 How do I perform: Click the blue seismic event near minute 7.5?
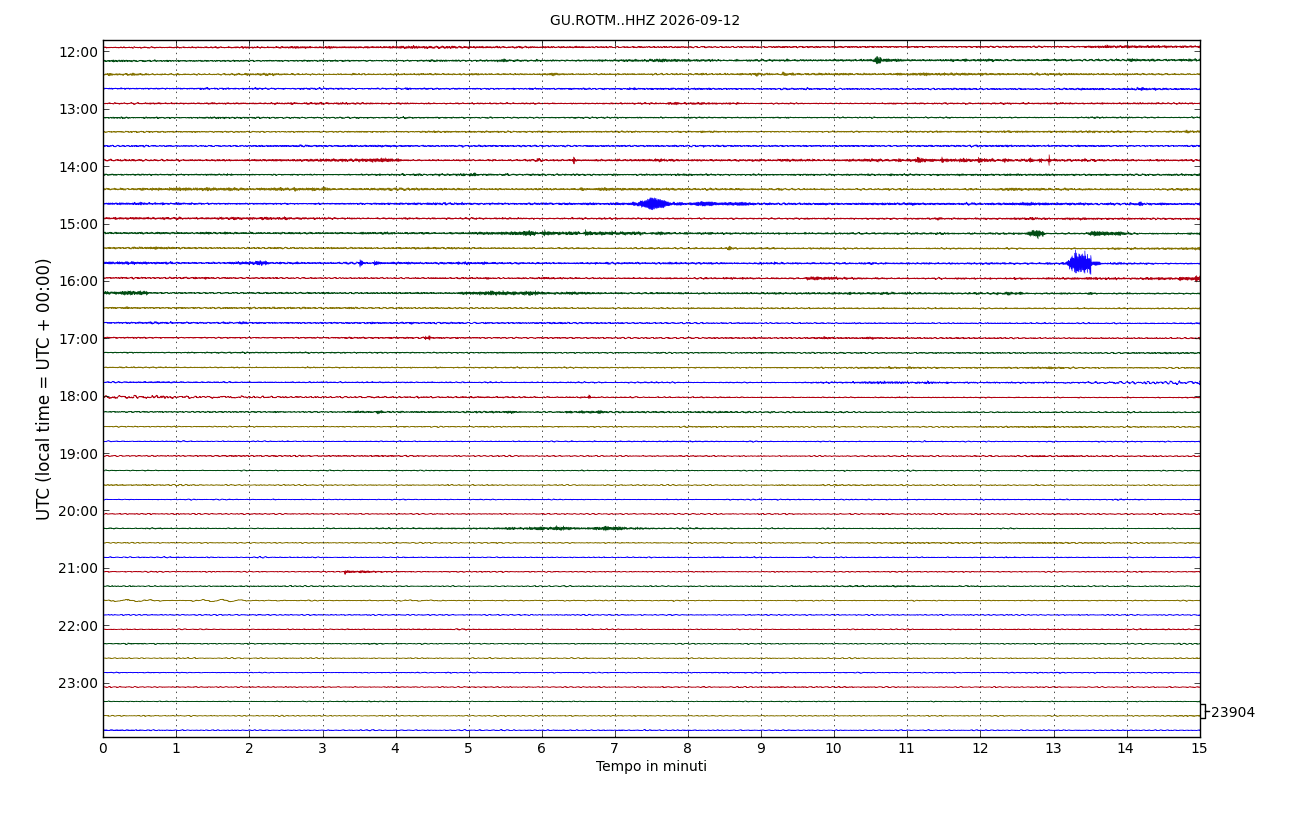[x=654, y=203]
